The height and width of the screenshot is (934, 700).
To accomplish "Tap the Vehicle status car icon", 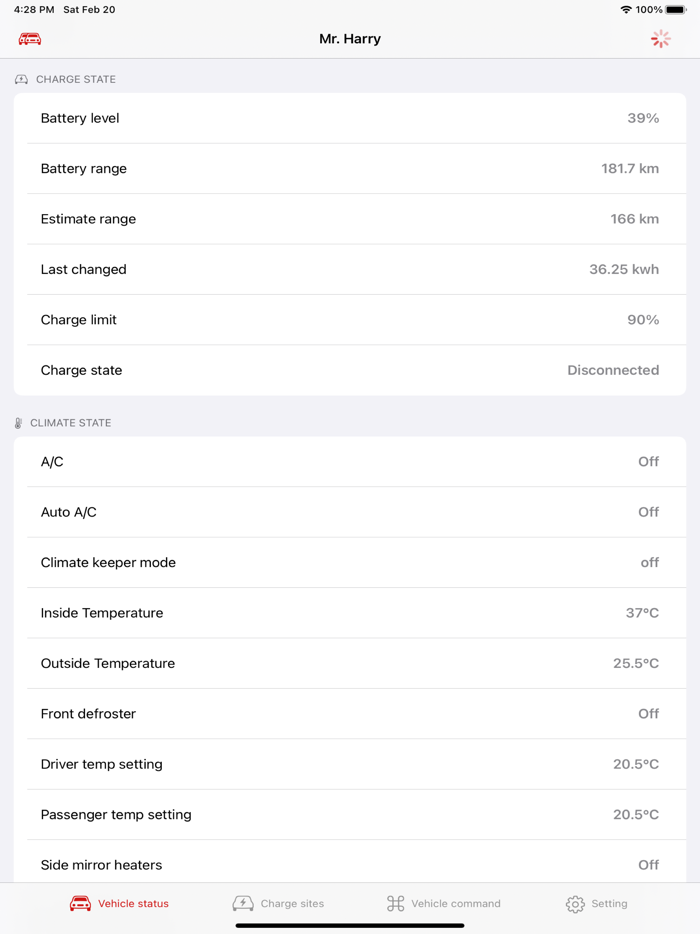I will 80,904.
